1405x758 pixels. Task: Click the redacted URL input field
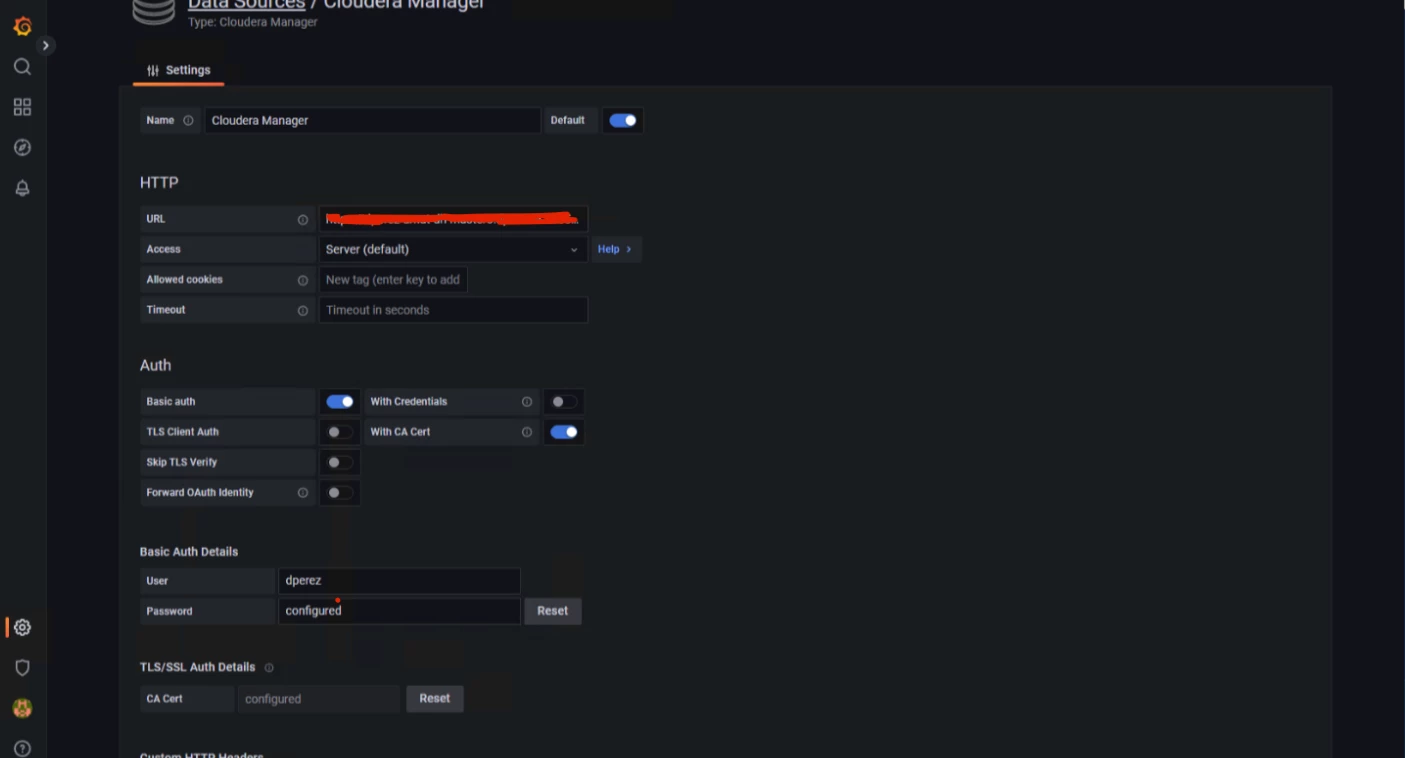[x=453, y=219]
